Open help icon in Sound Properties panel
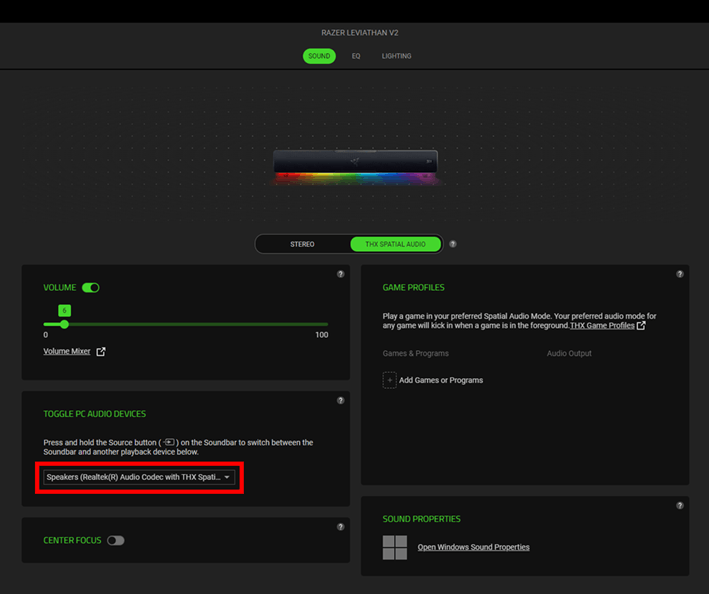Image resolution: width=709 pixels, height=594 pixels. tap(680, 505)
